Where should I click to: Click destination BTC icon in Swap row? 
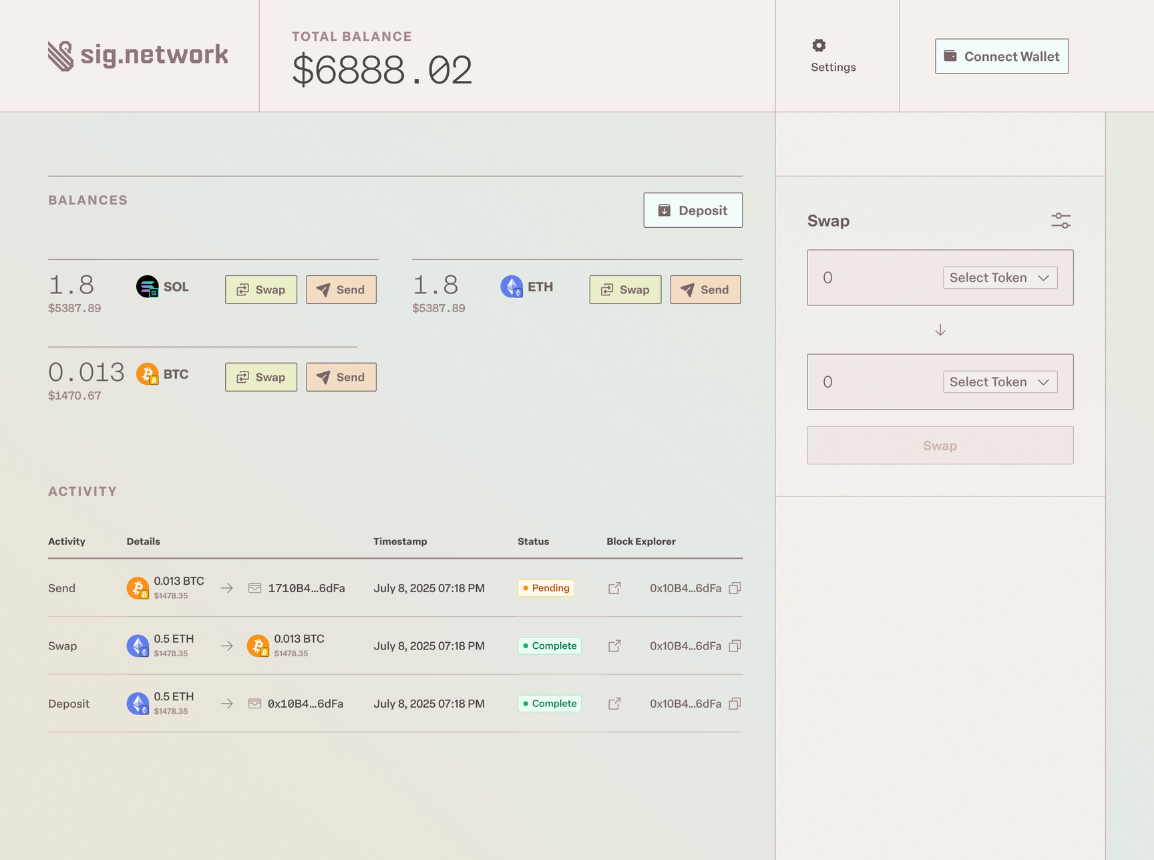point(258,646)
